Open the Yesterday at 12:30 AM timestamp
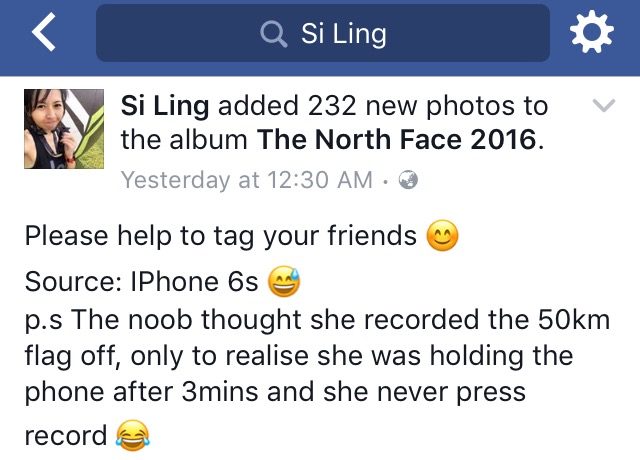The height and width of the screenshot is (460, 640). (x=247, y=180)
